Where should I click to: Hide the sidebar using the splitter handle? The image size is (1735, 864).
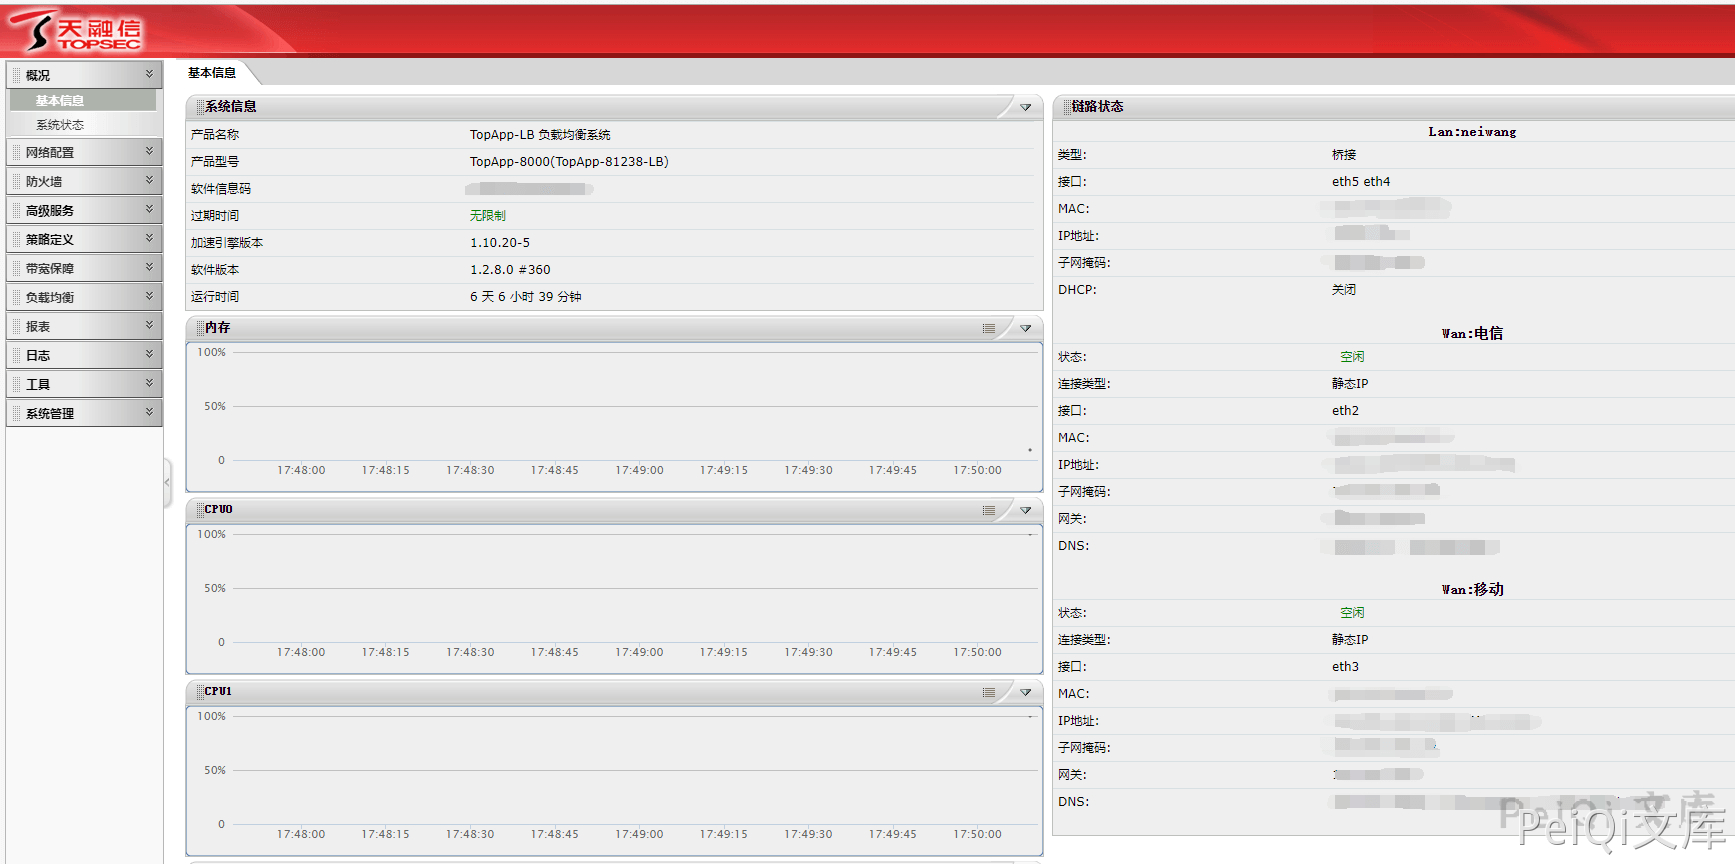(x=167, y=483)
